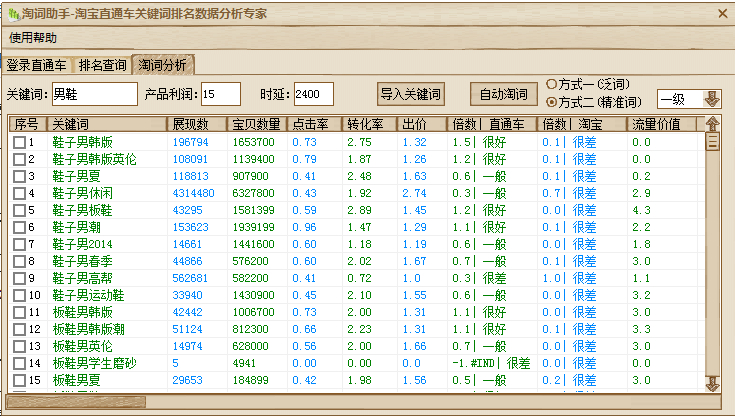Close the 淘词助手 window
735x416 pixels.
[x=723, y=14]
